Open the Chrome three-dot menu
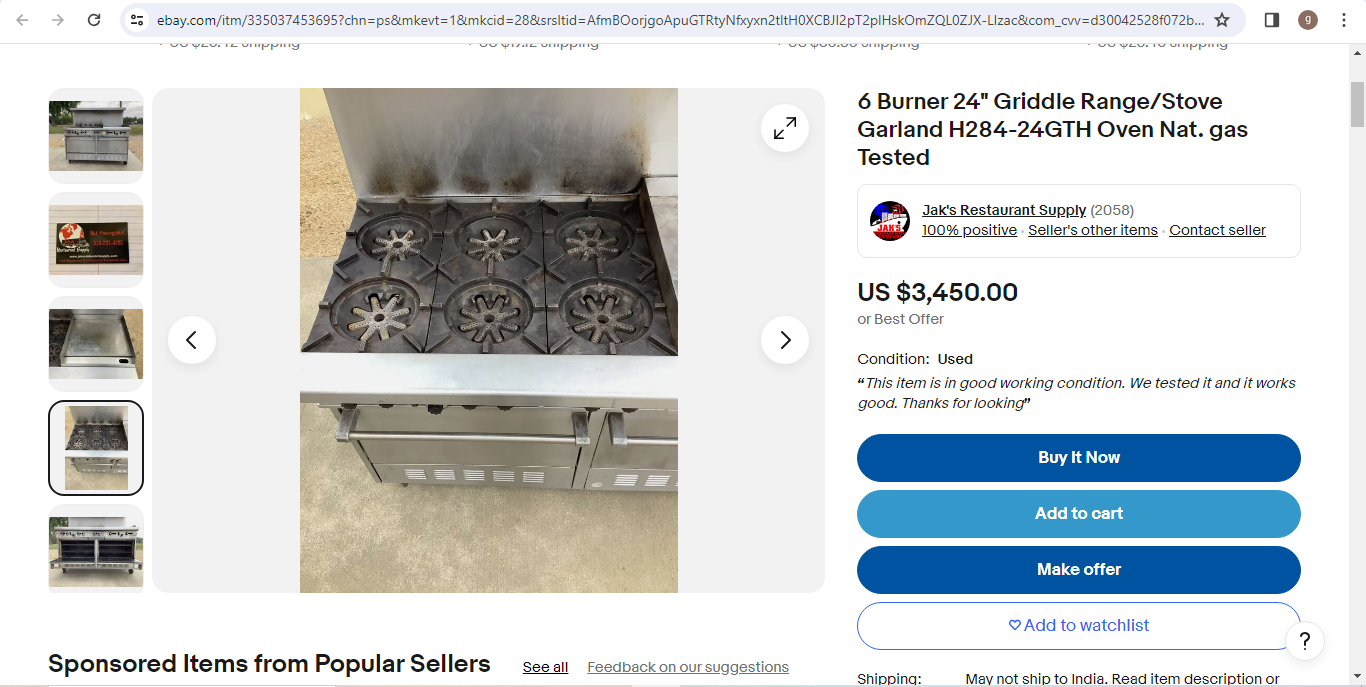Image resolution: width=1366 pixels, height=687 pixels. [x=1344, y=20]
